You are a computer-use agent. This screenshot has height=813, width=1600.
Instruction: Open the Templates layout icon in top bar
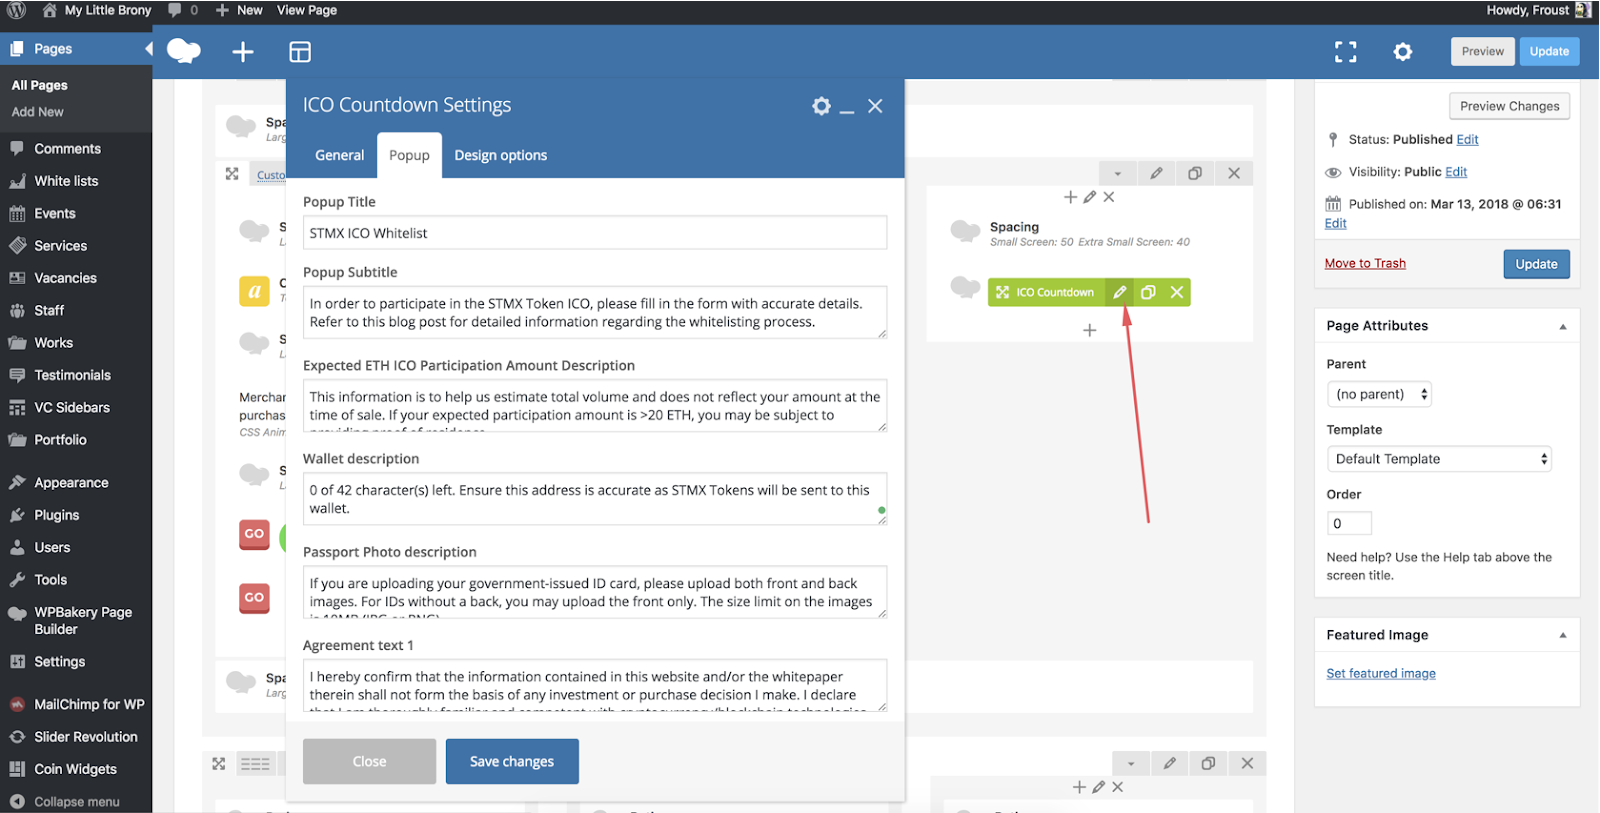coord(300,52)
